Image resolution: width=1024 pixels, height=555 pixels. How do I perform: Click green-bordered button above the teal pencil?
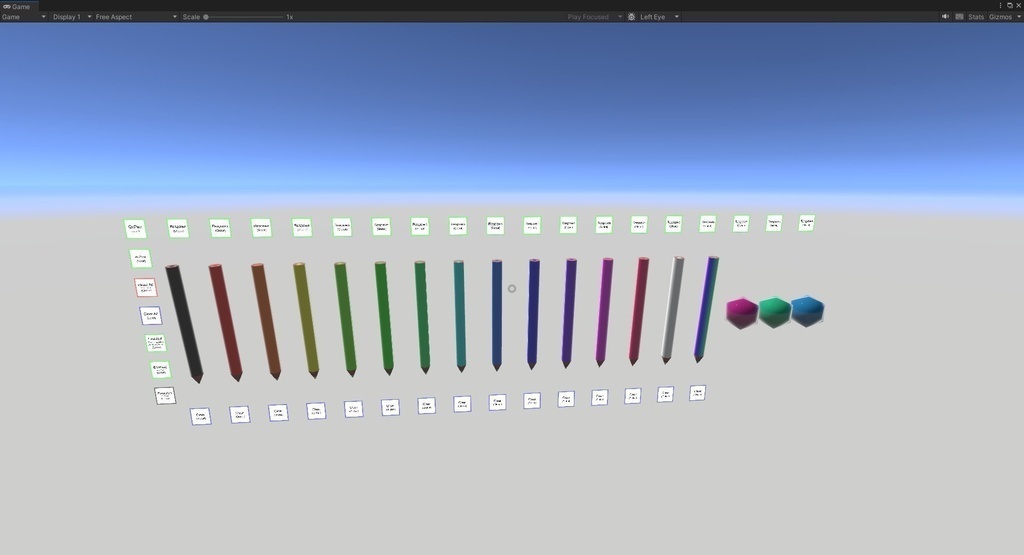tap(458, 226)
